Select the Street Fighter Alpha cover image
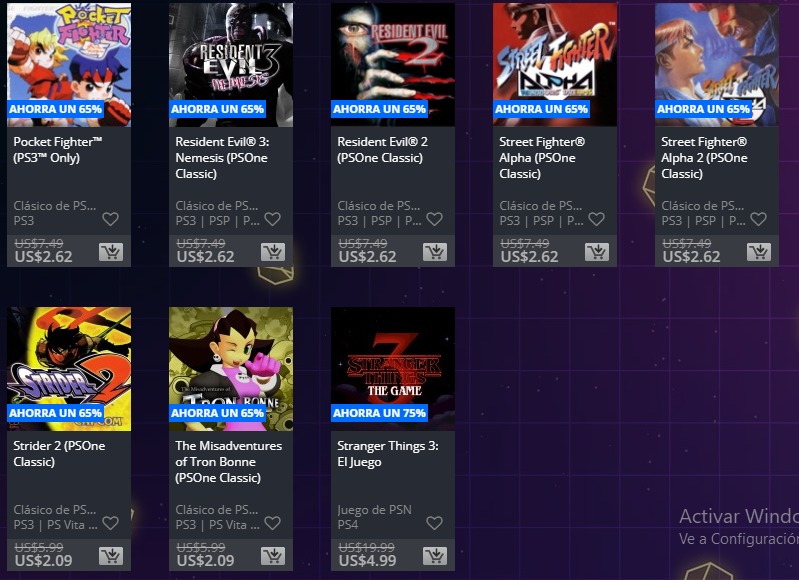 coord(555,65)
